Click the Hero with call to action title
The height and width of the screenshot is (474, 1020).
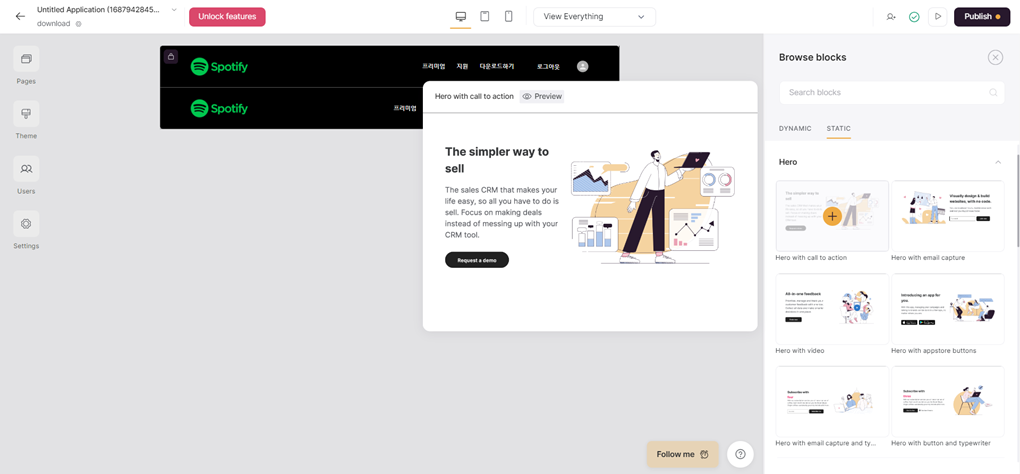pyautogui.click(x=474, y=96)
